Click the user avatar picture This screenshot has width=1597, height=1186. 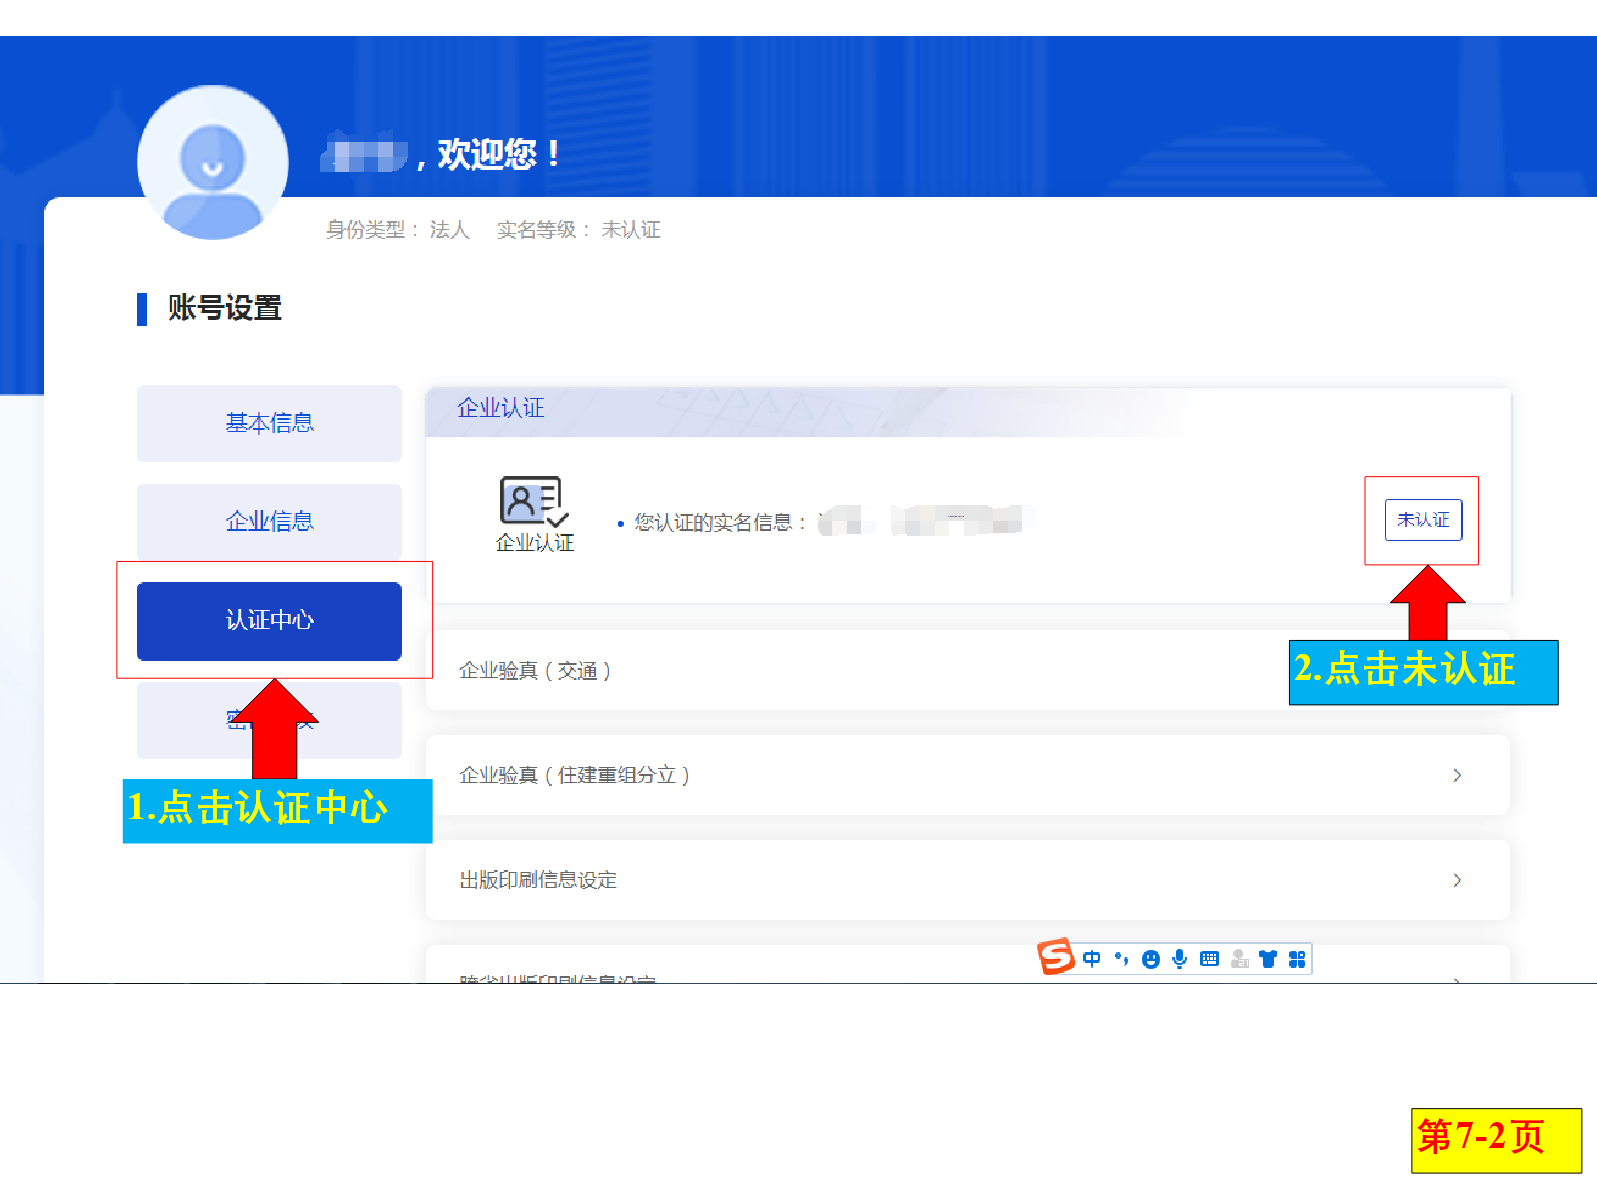tap(212, 162)
